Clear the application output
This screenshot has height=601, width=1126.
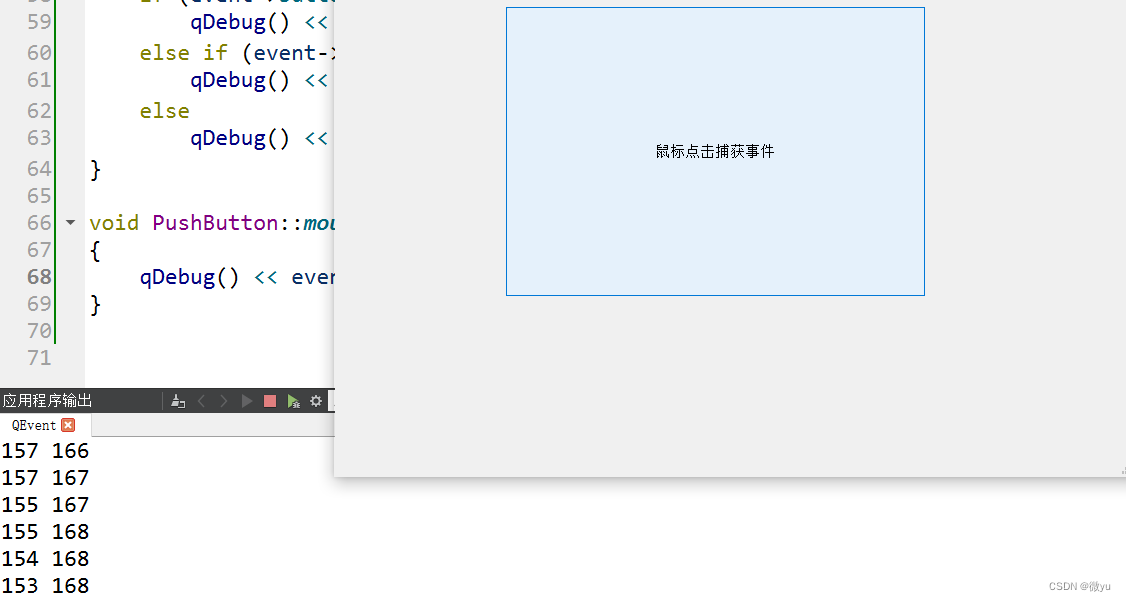(178, 401)
